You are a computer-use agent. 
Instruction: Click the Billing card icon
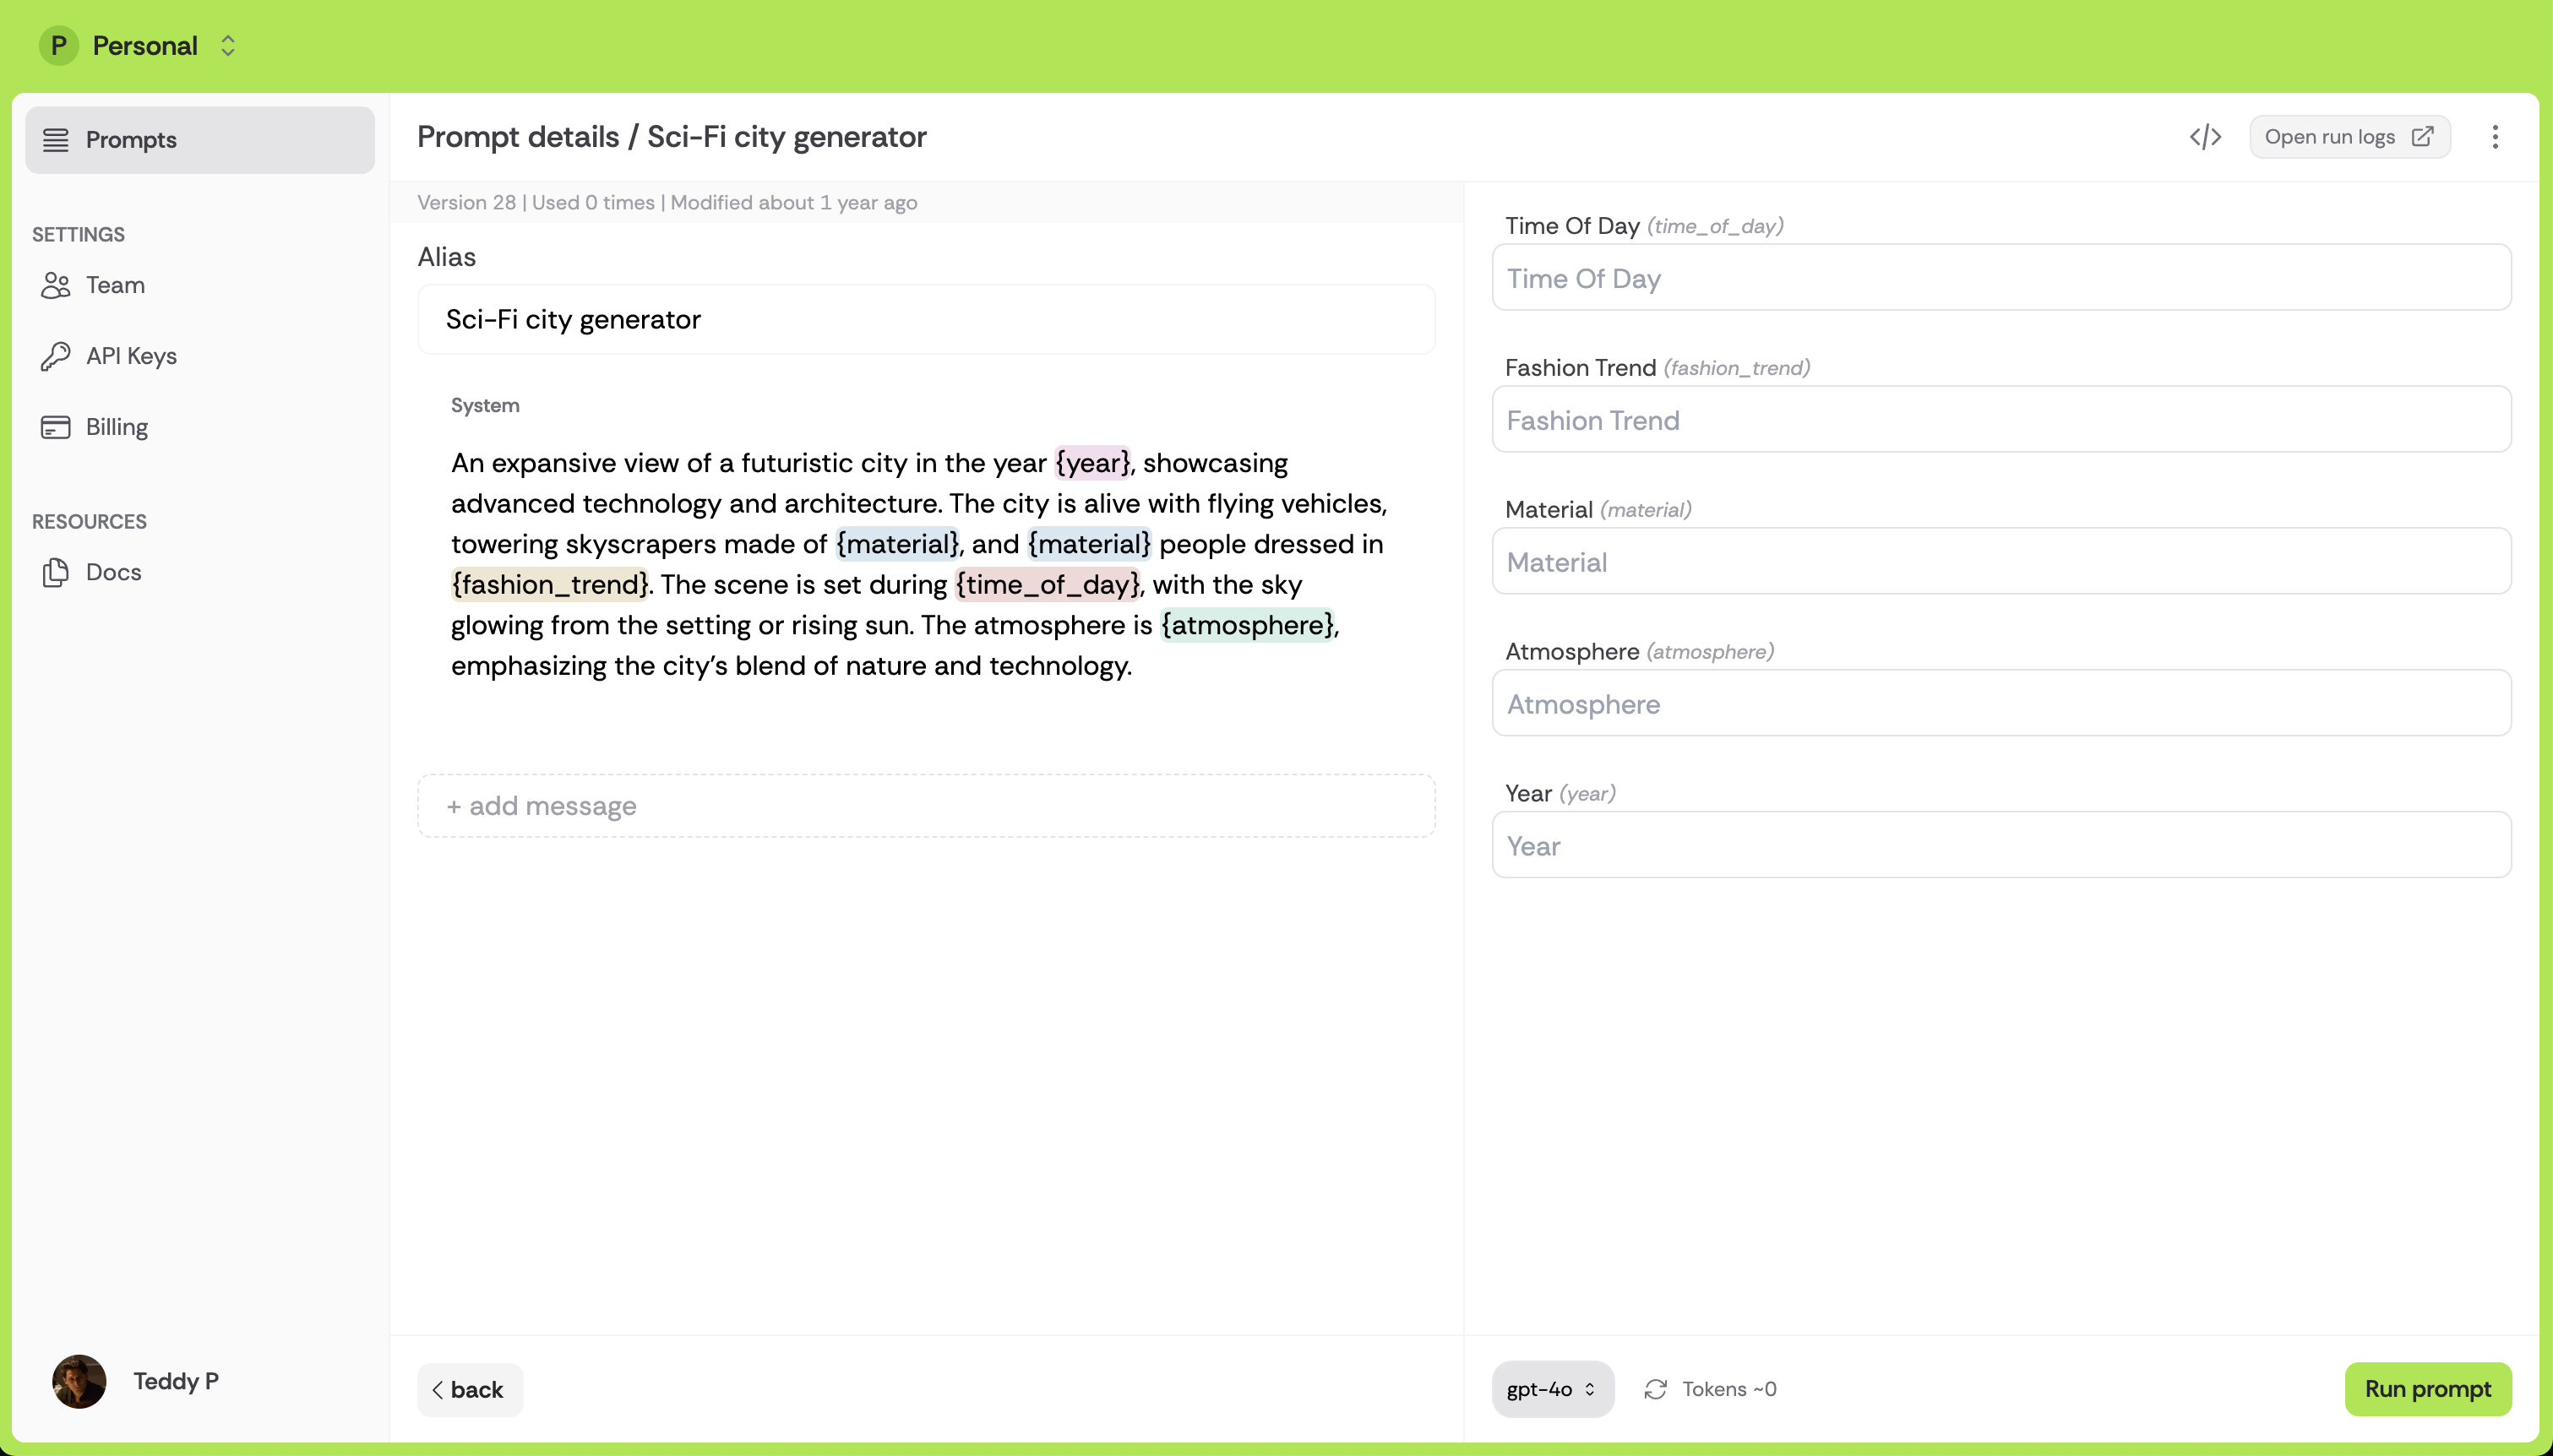coord(56,426)
